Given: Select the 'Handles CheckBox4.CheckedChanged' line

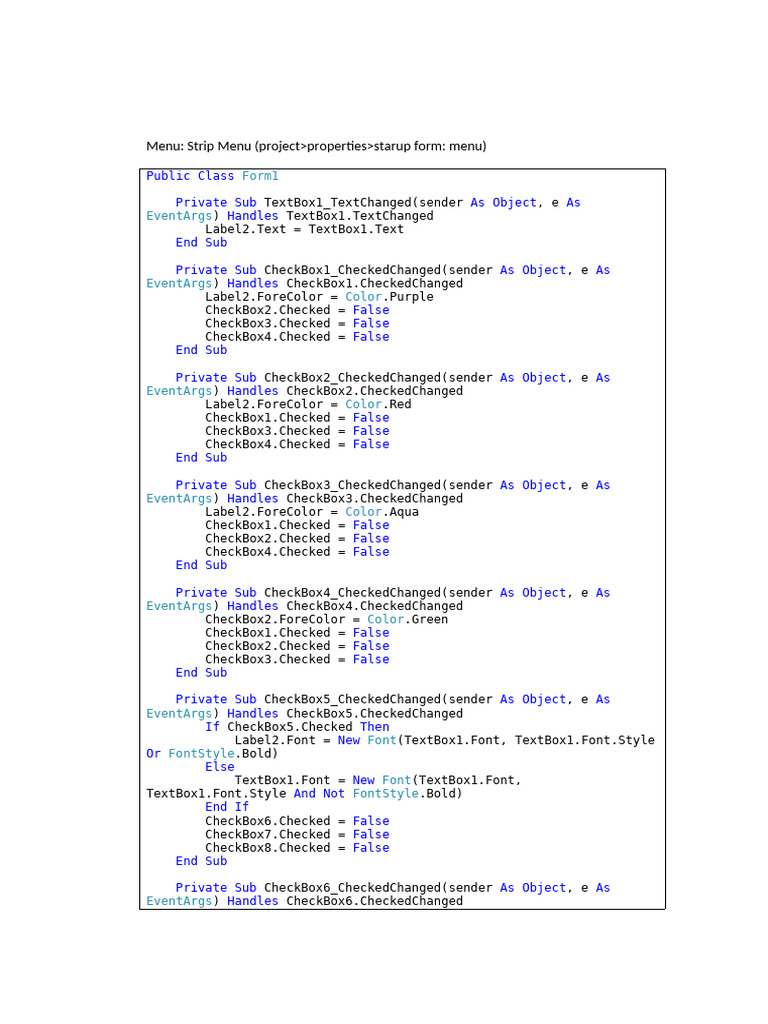Looking at the screenshot, I should [304, 606].
